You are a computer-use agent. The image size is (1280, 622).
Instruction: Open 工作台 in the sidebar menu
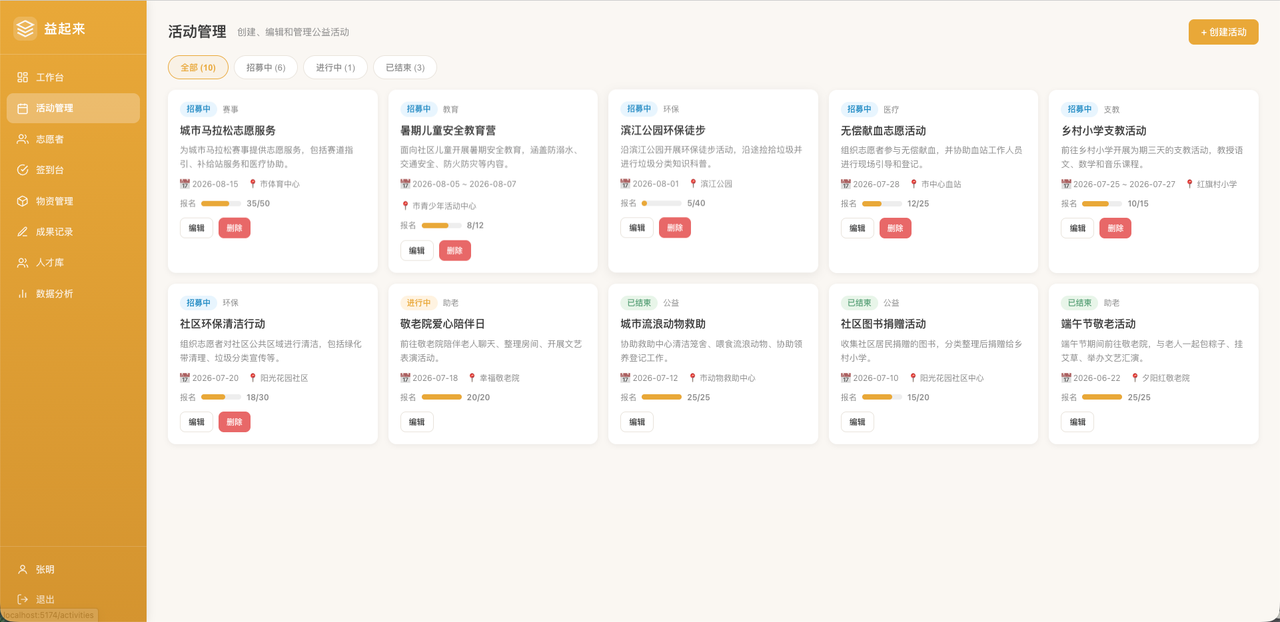(73, 77)
